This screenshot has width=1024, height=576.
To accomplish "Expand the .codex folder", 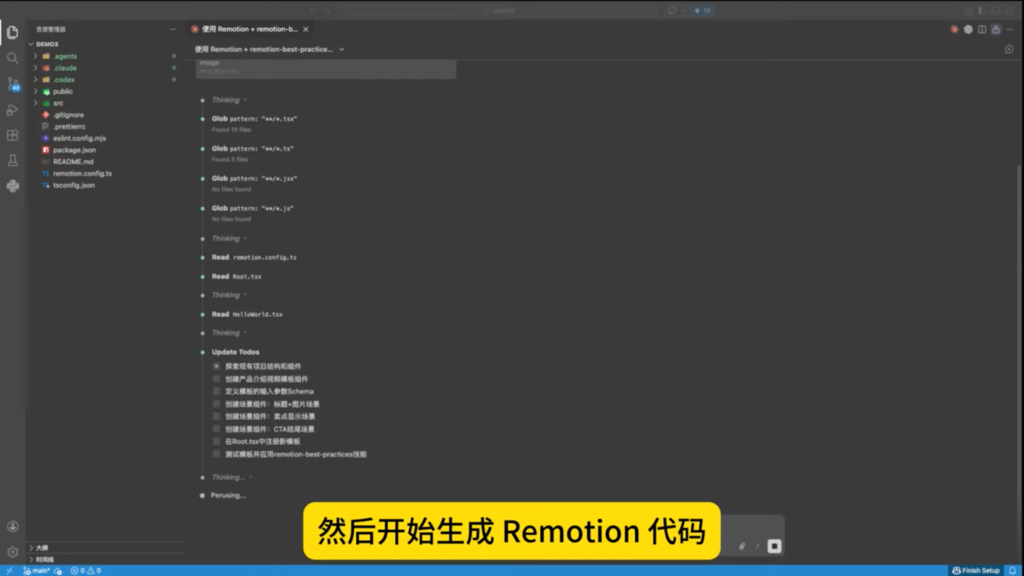I will pos(36,80).
